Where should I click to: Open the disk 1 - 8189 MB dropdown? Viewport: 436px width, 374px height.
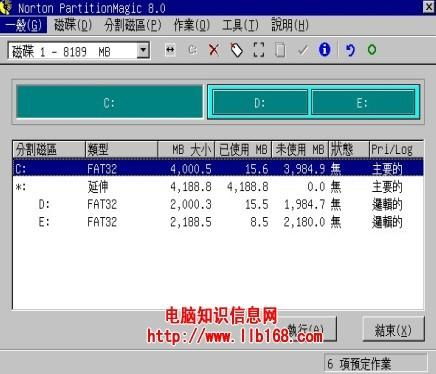tap(143, 51)
